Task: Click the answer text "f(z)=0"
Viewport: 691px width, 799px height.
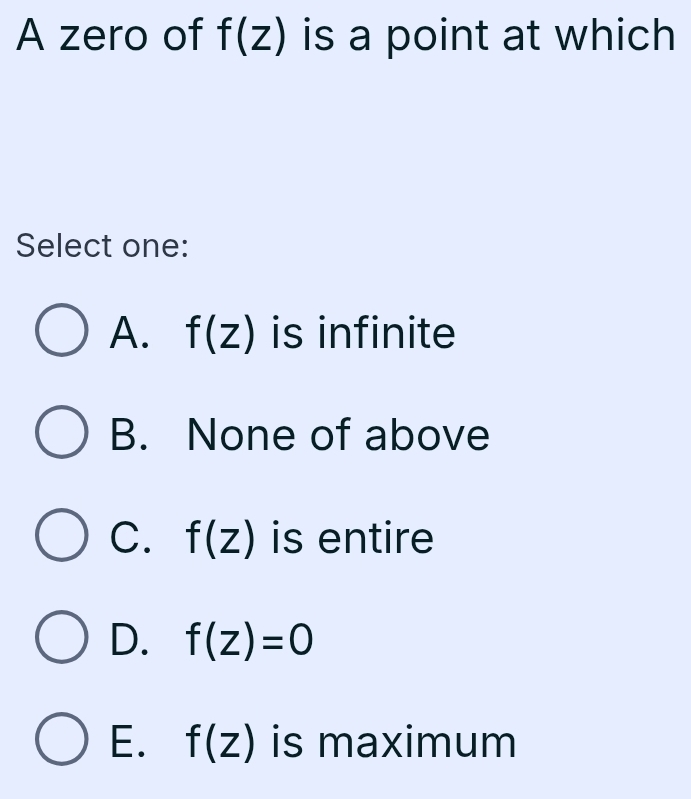Action: 250,640
